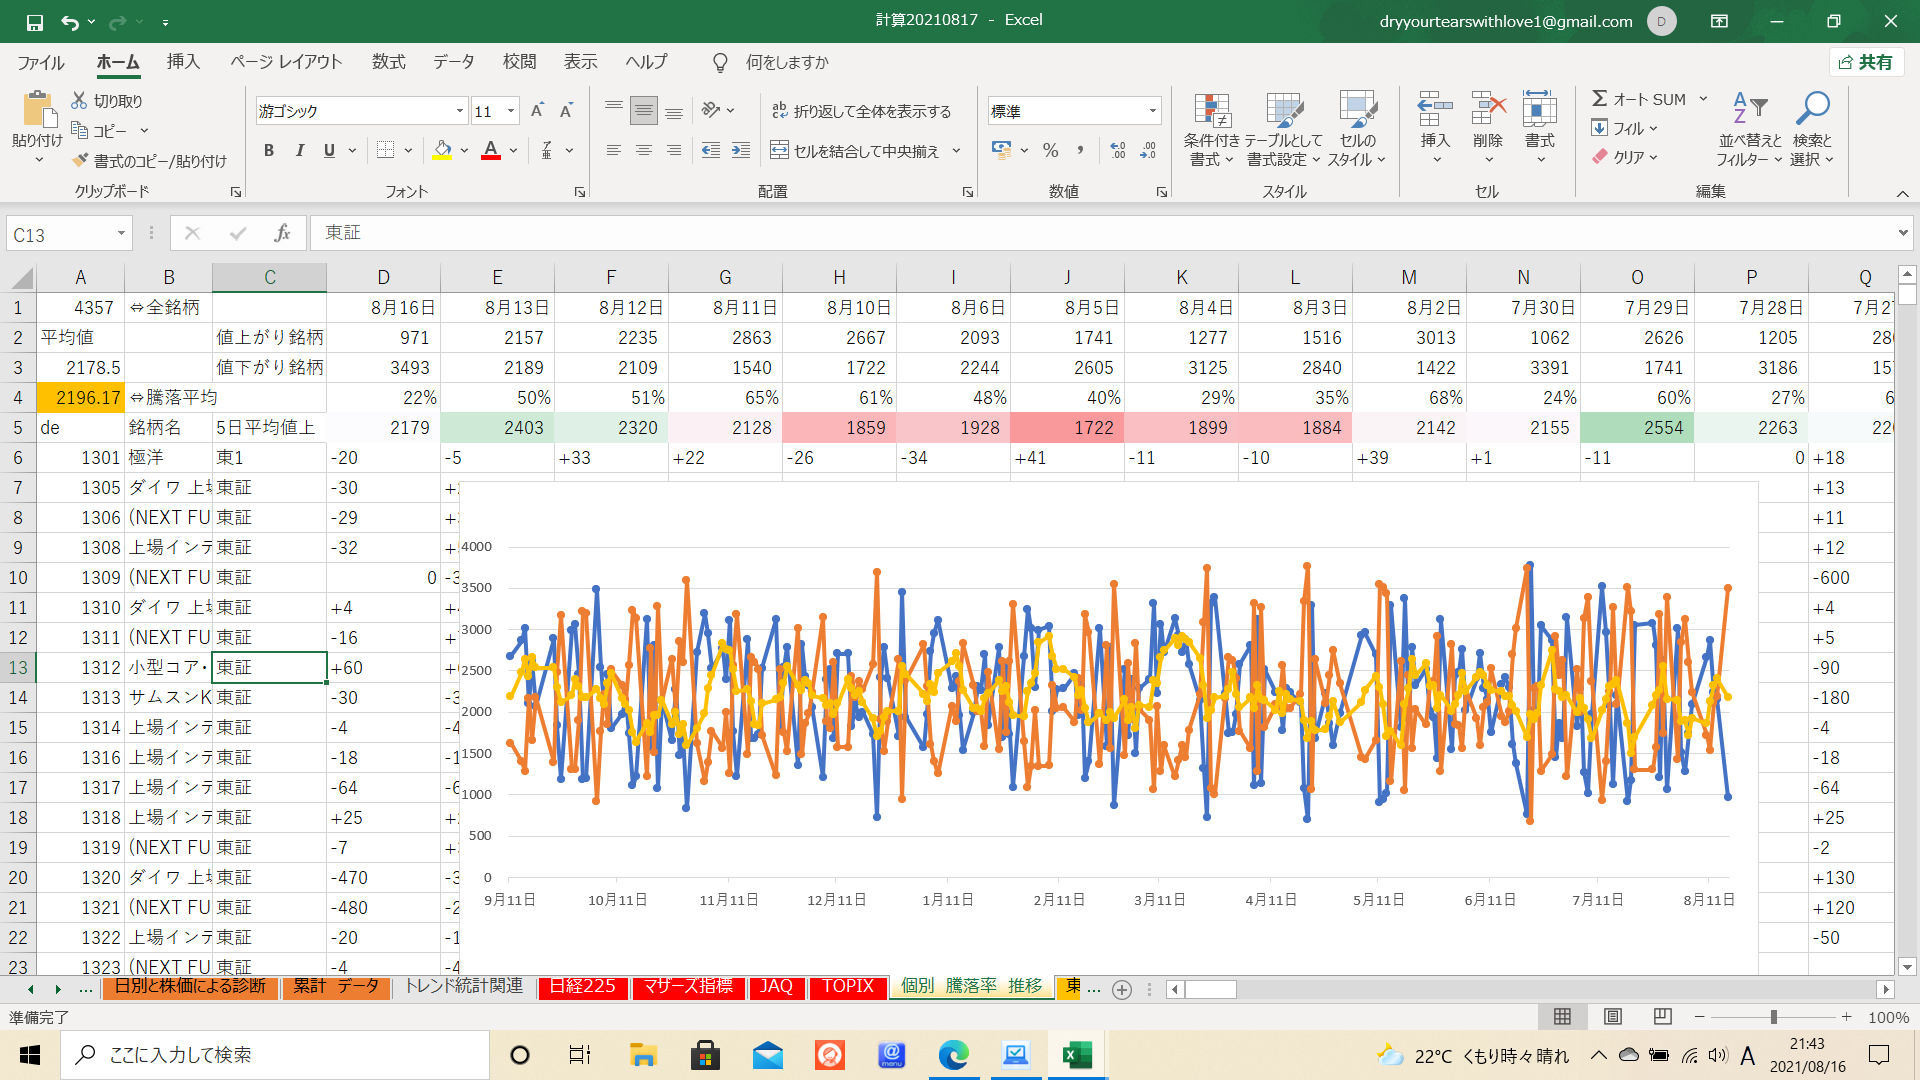The height and width of the screenshot is (1080, 1920).
Task: Click the increase decimal places icon
Action: click(1118, 150)
